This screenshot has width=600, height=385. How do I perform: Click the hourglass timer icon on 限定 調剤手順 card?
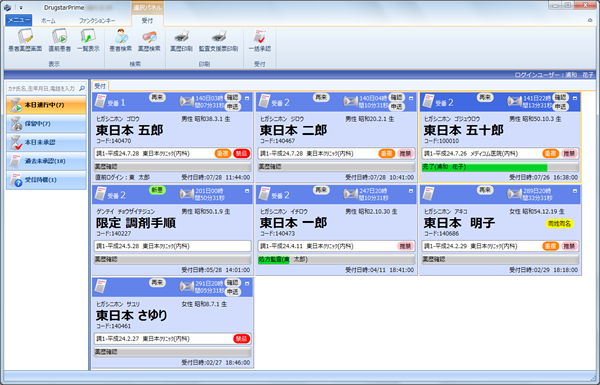187,194
